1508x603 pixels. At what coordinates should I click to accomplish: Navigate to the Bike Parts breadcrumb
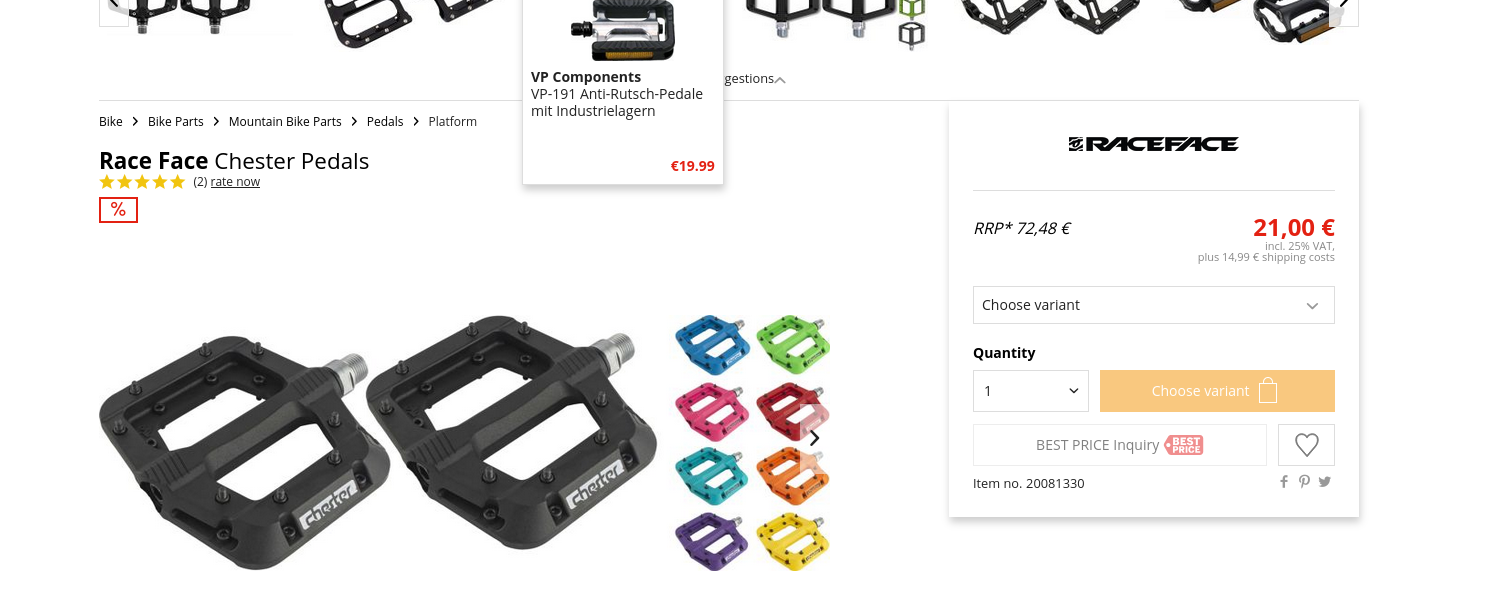176,122
